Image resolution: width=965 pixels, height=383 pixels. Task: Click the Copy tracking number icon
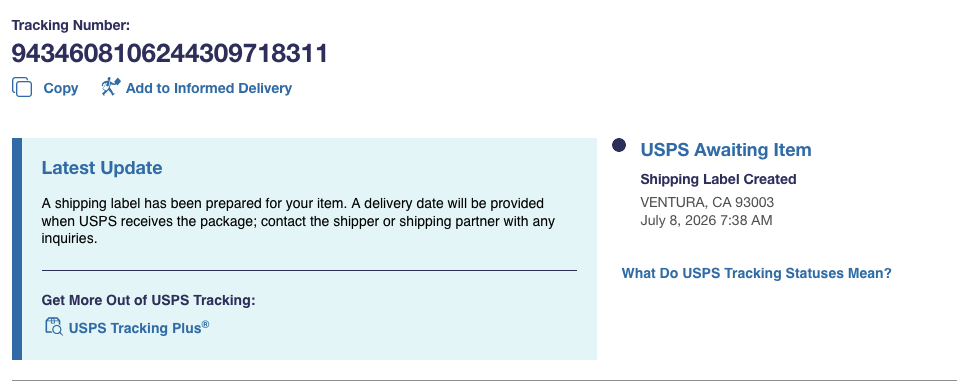click(x=22, y=87)
